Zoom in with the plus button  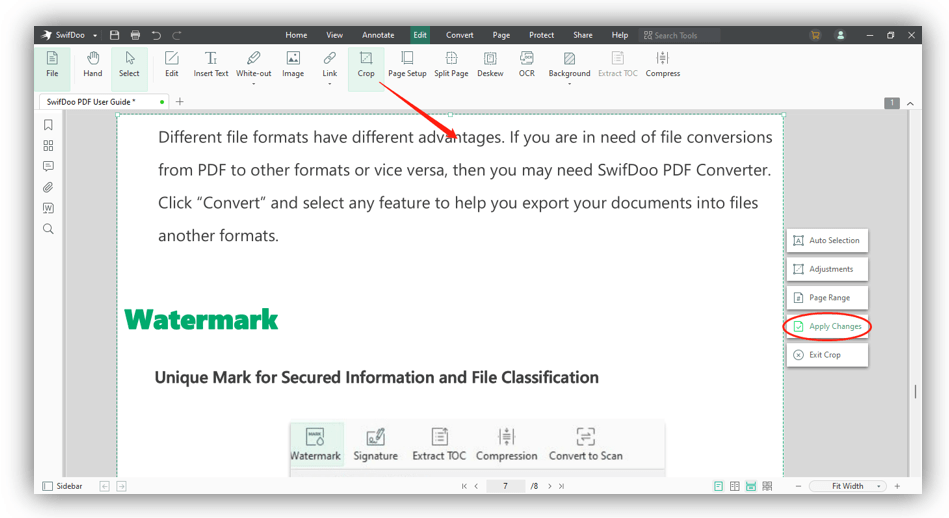pyautogui.click(x=897, y=486)
